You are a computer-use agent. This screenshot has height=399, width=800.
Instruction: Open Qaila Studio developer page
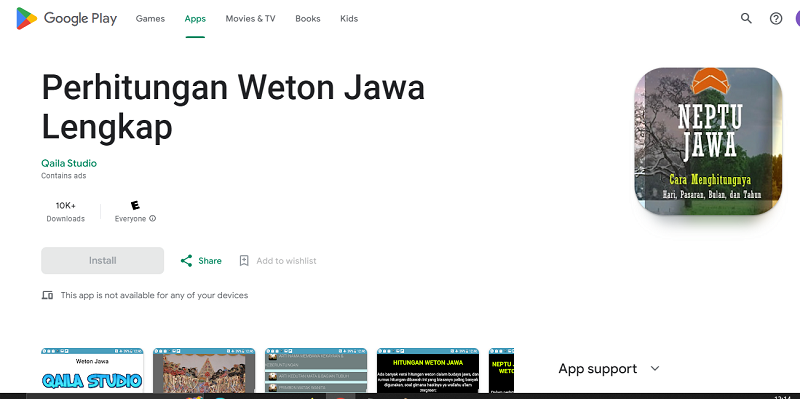(69, 163)
